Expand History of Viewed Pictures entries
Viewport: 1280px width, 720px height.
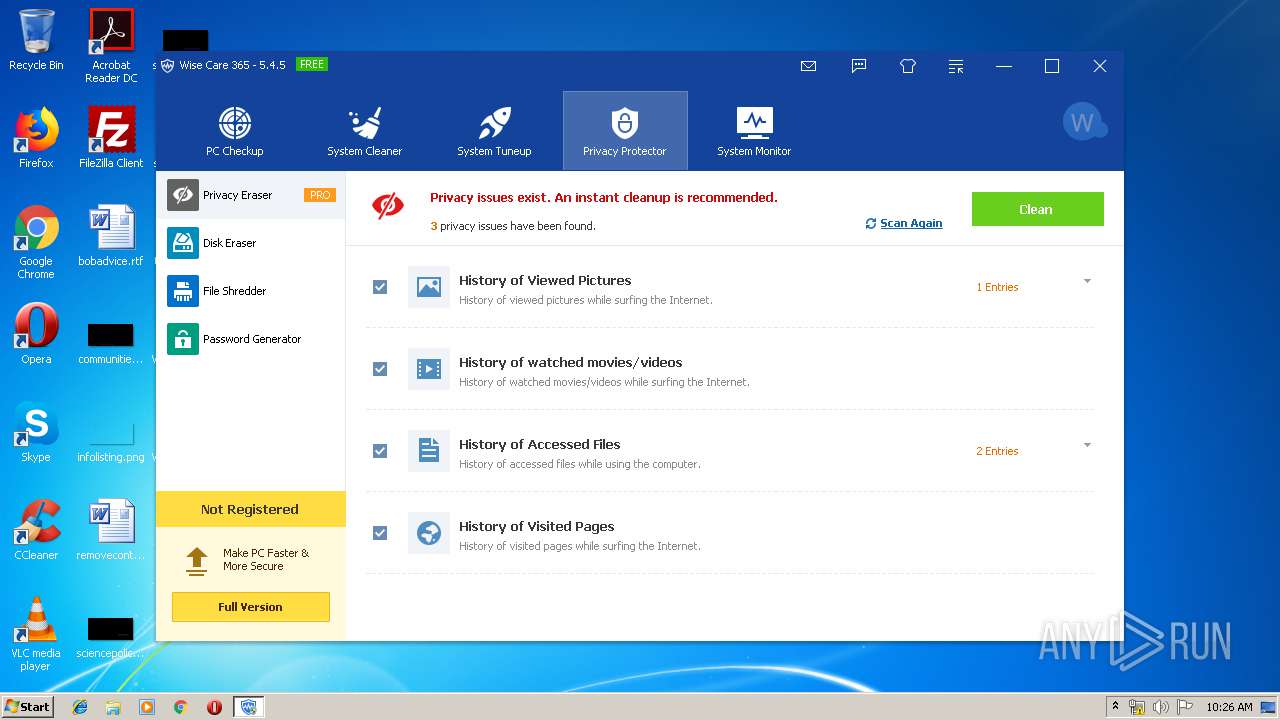point(1087,281)
